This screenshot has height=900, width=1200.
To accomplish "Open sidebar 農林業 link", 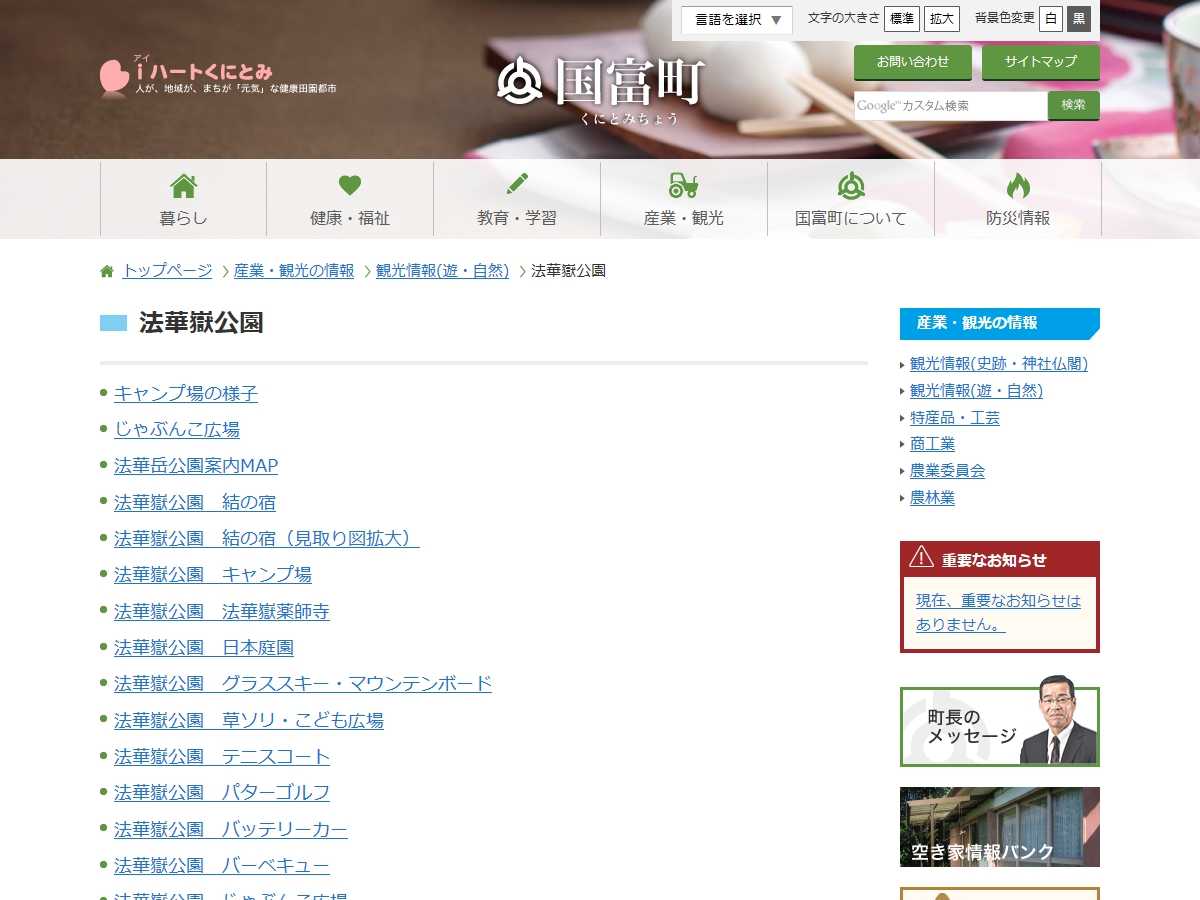I will point(932,498).
